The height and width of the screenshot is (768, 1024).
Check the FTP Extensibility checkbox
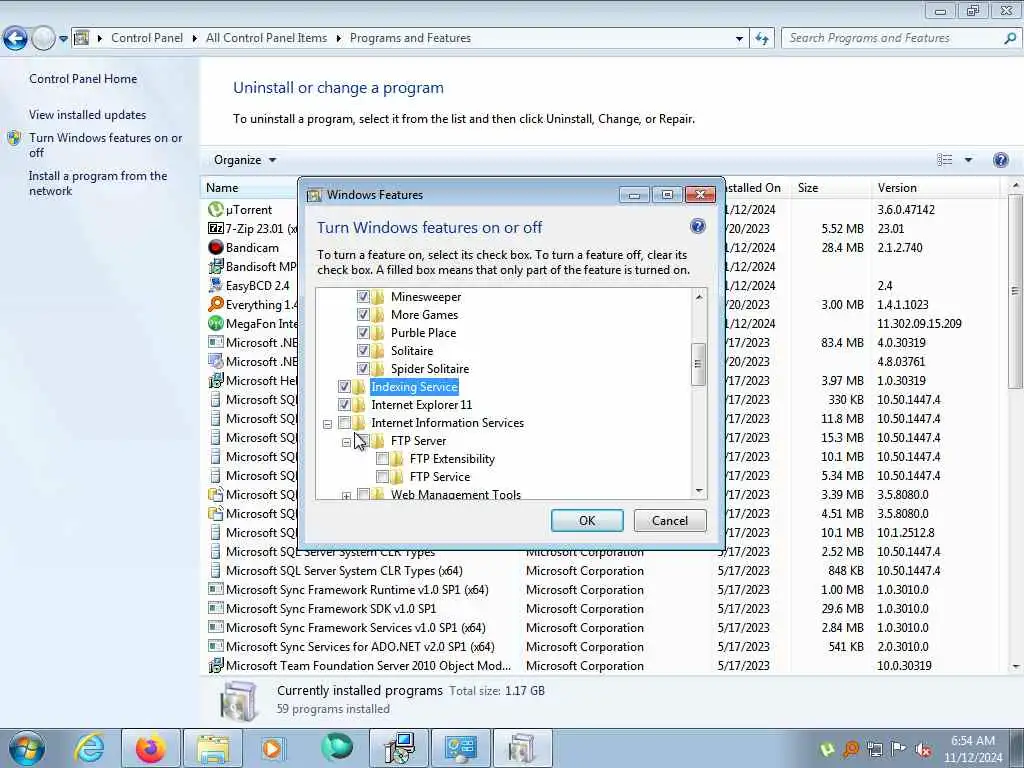point(383,458)
